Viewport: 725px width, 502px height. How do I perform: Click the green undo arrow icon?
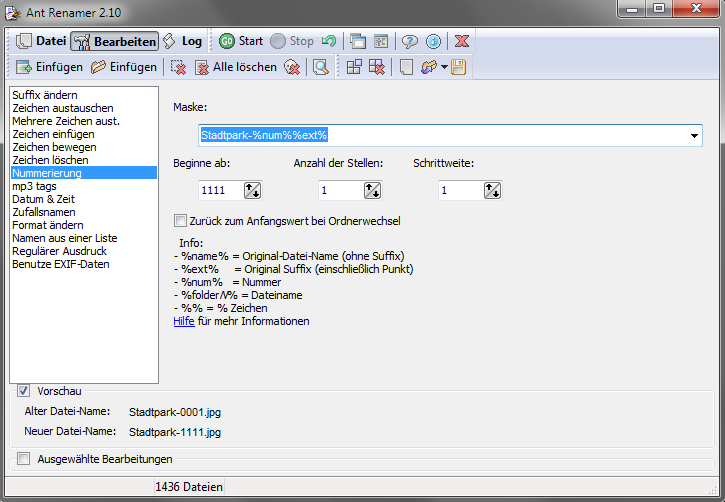coord(329,41)
